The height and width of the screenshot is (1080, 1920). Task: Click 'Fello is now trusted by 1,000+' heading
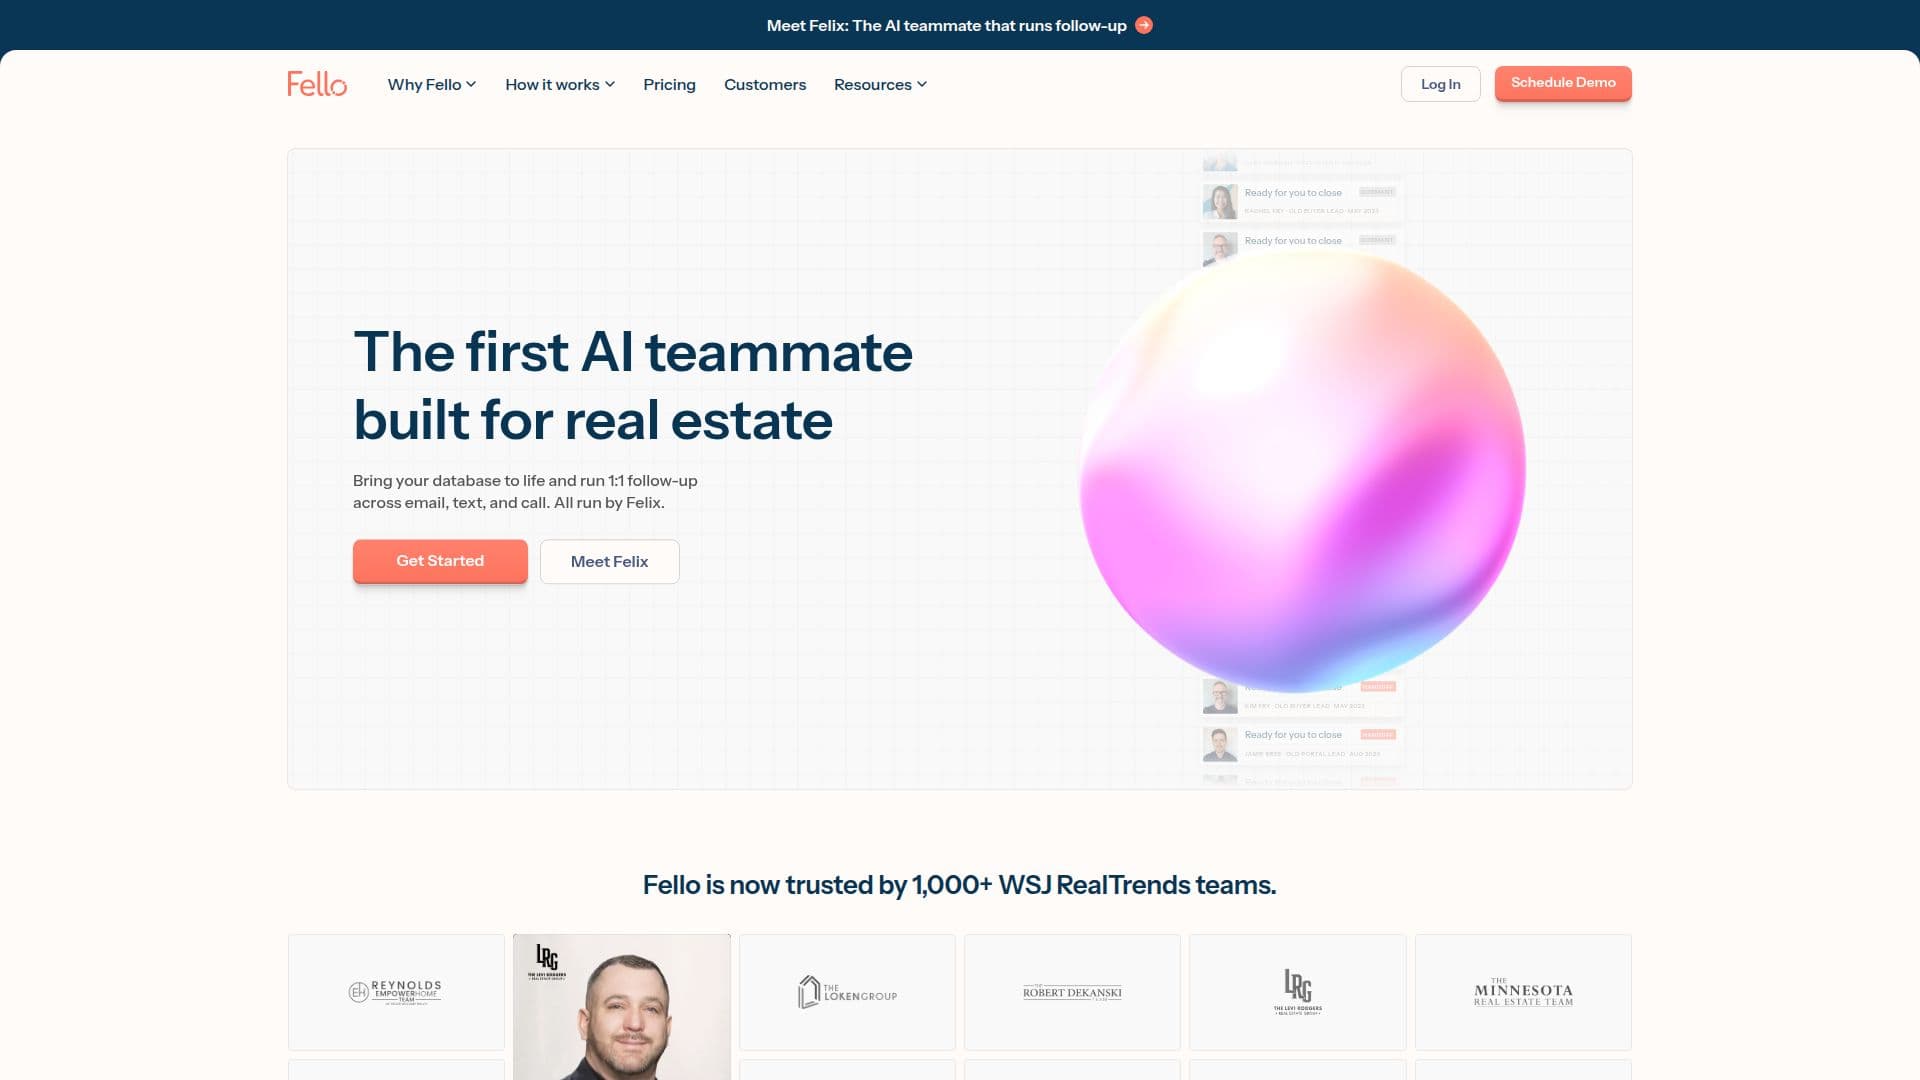coord(959,885)
